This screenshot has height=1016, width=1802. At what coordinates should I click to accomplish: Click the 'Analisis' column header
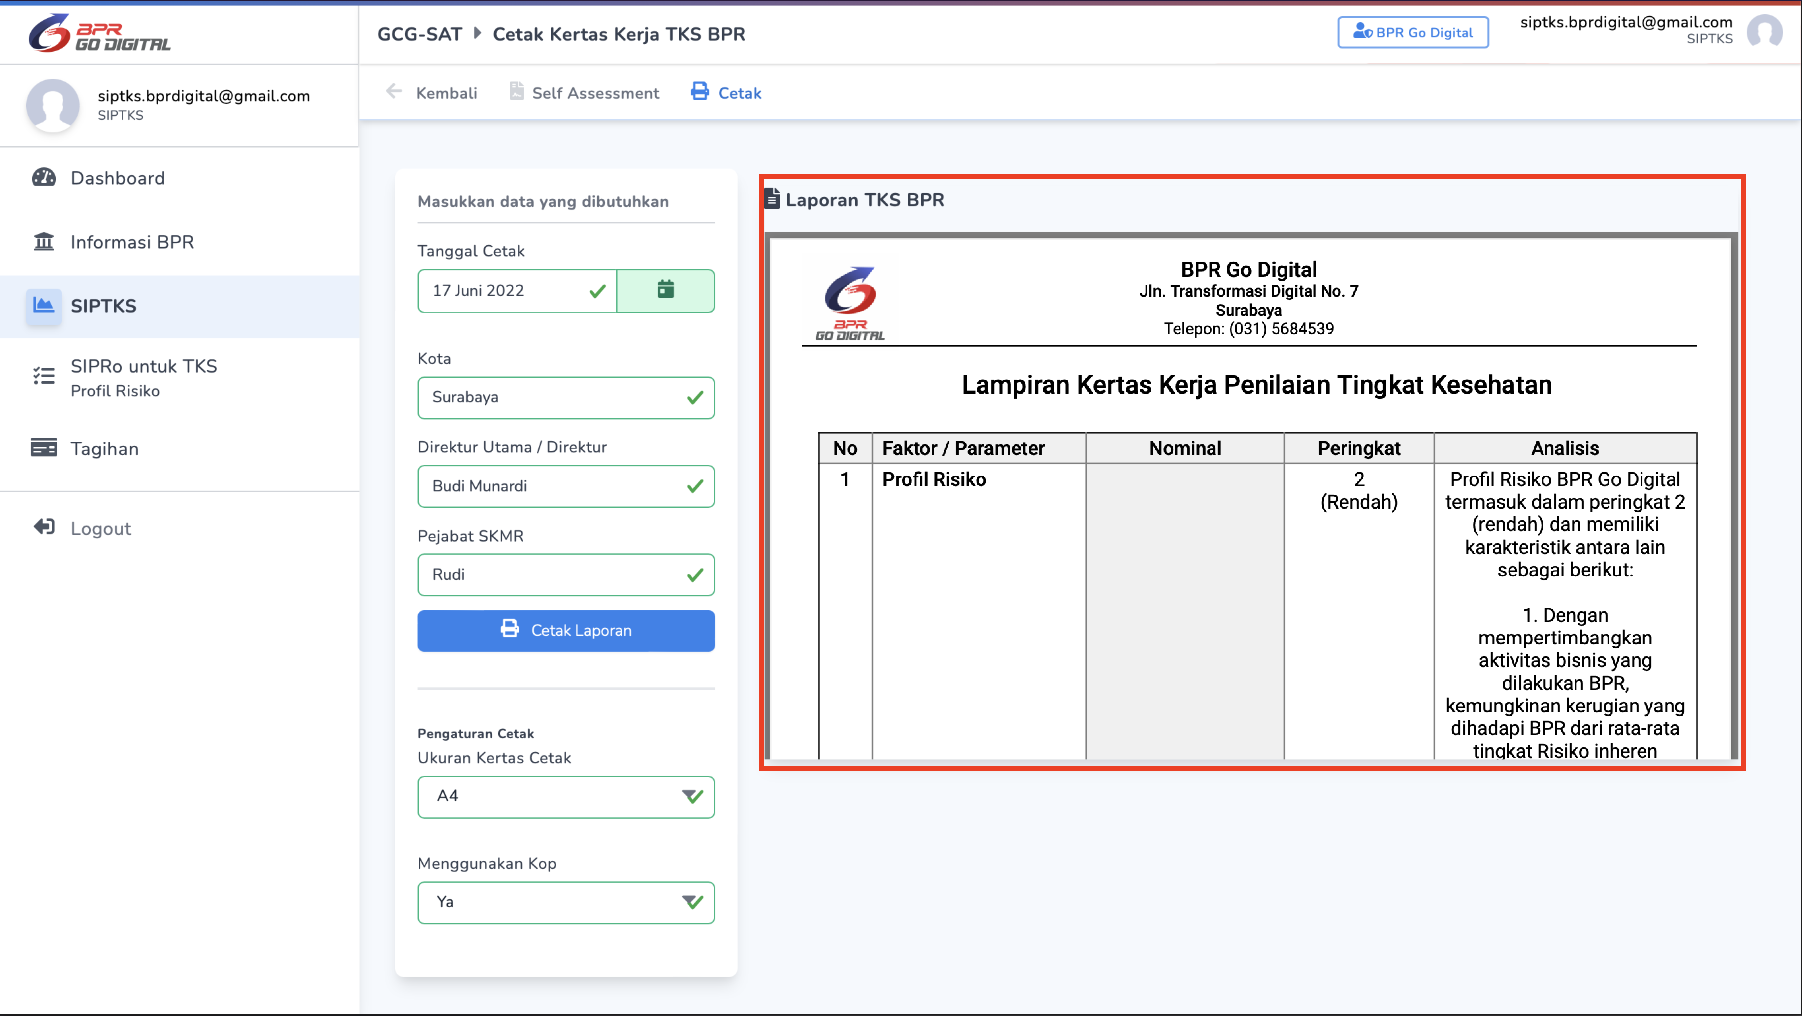[x=1565, y=448]
